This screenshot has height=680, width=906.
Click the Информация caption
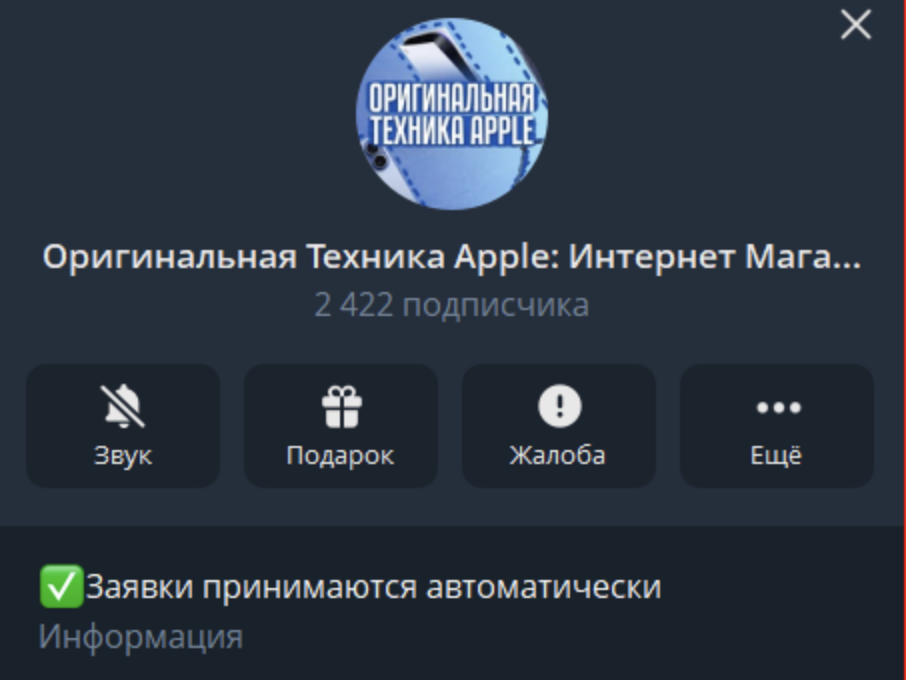point(140,637)
